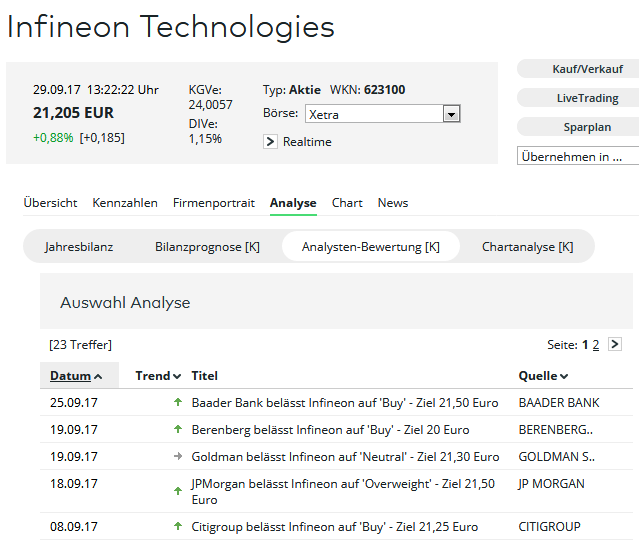Select the Chartanalyse [K] sub-tab
The width and height of the screenshot is (639, 546).
pyautogui.click(x=527, y=247)
